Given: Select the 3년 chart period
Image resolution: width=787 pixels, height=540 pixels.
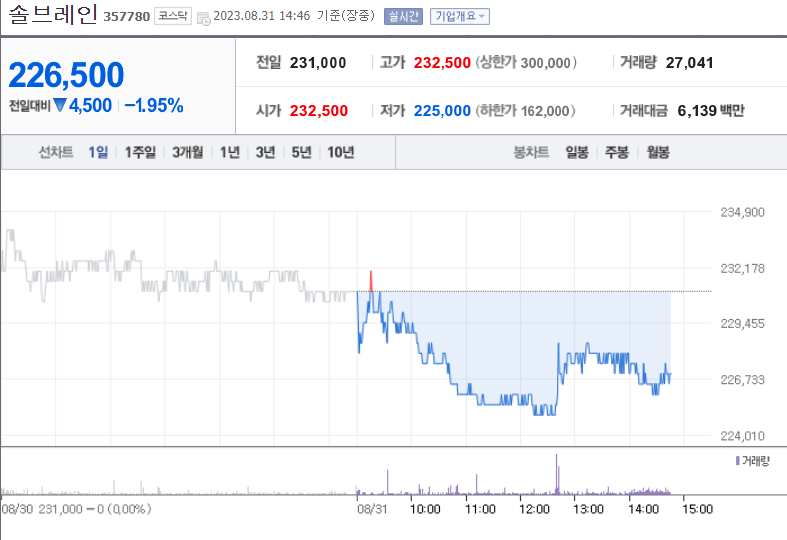Looking at the screenshot, I should 265,152.
